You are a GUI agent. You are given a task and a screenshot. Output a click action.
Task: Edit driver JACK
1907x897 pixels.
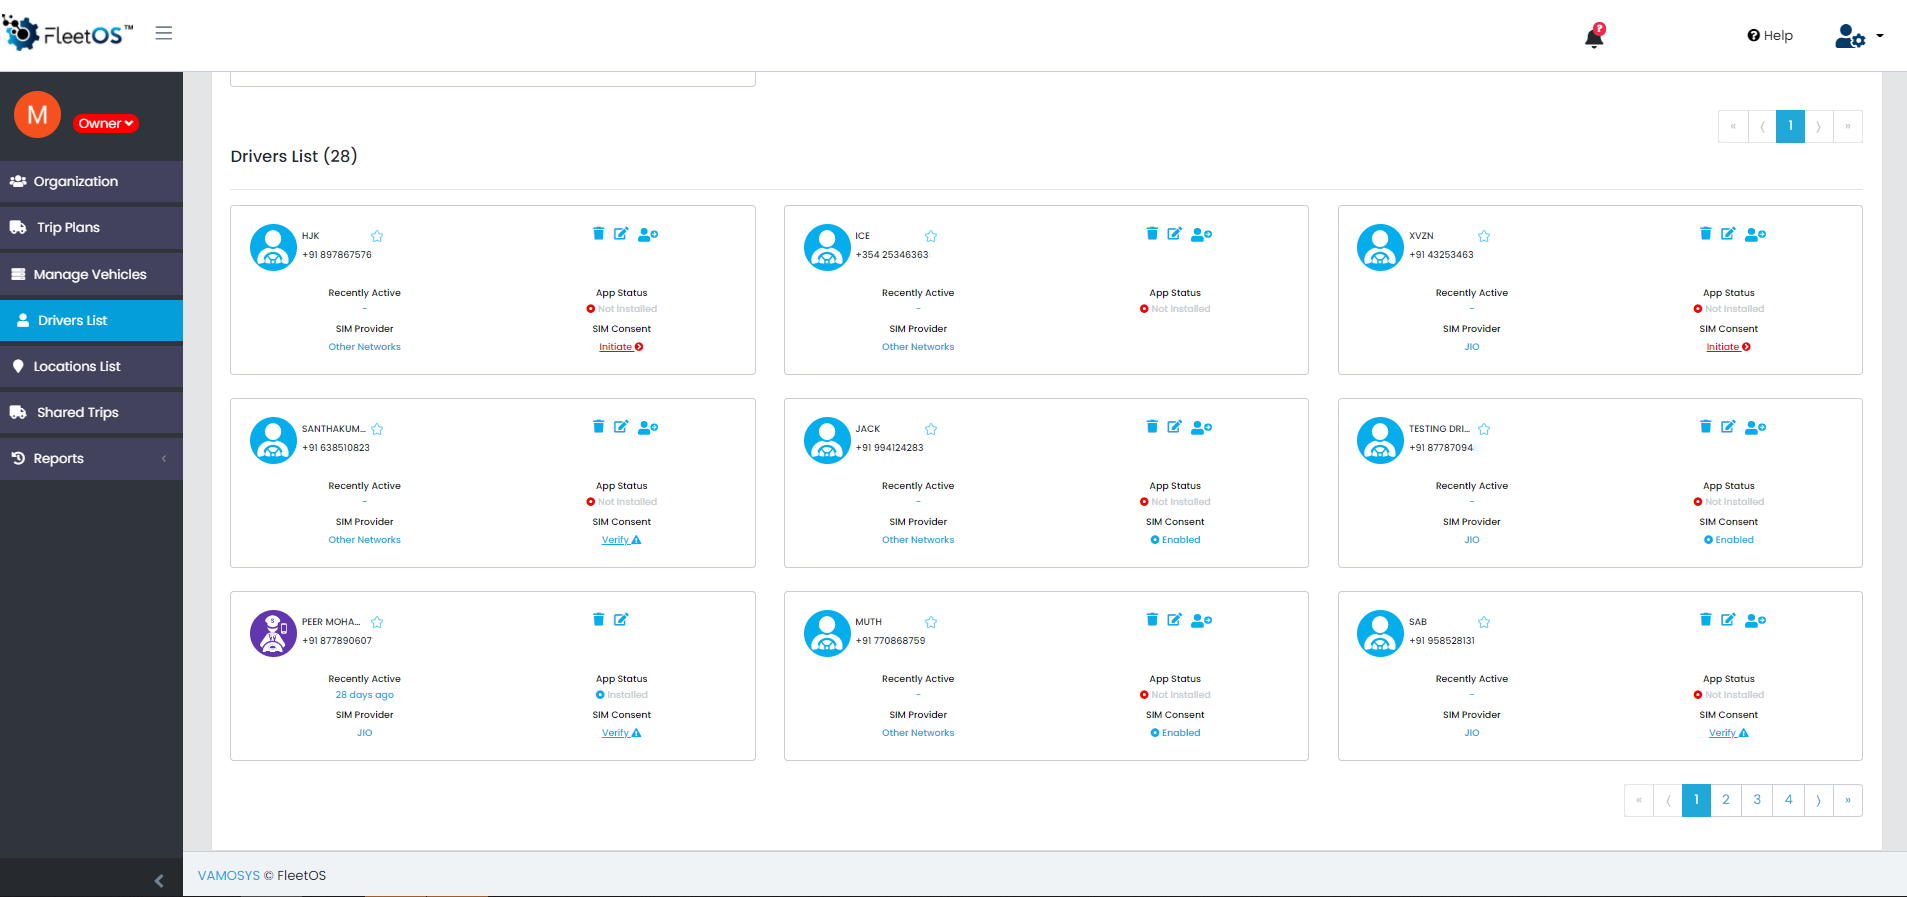point(1175,426)
